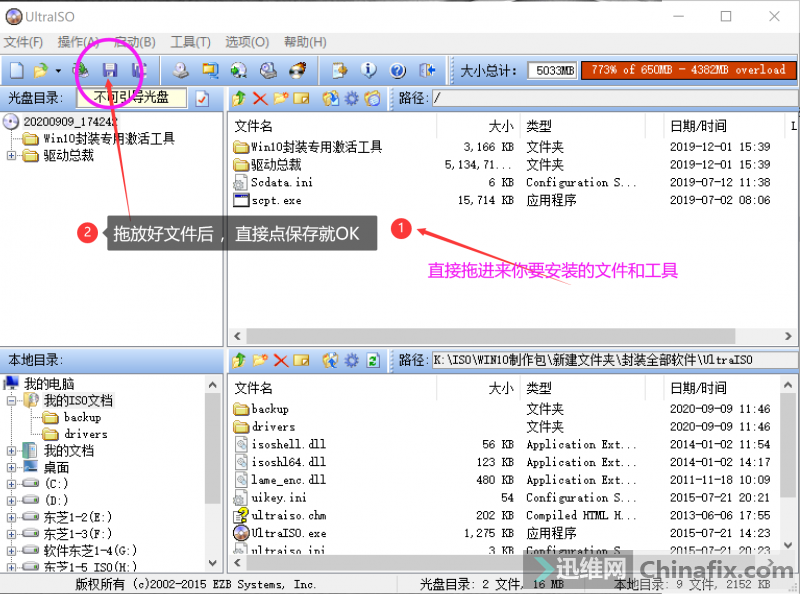The height and width of the screenshot is (594, 800).
Task: Expand the (C:) drive node
Action: pos(11,484)
